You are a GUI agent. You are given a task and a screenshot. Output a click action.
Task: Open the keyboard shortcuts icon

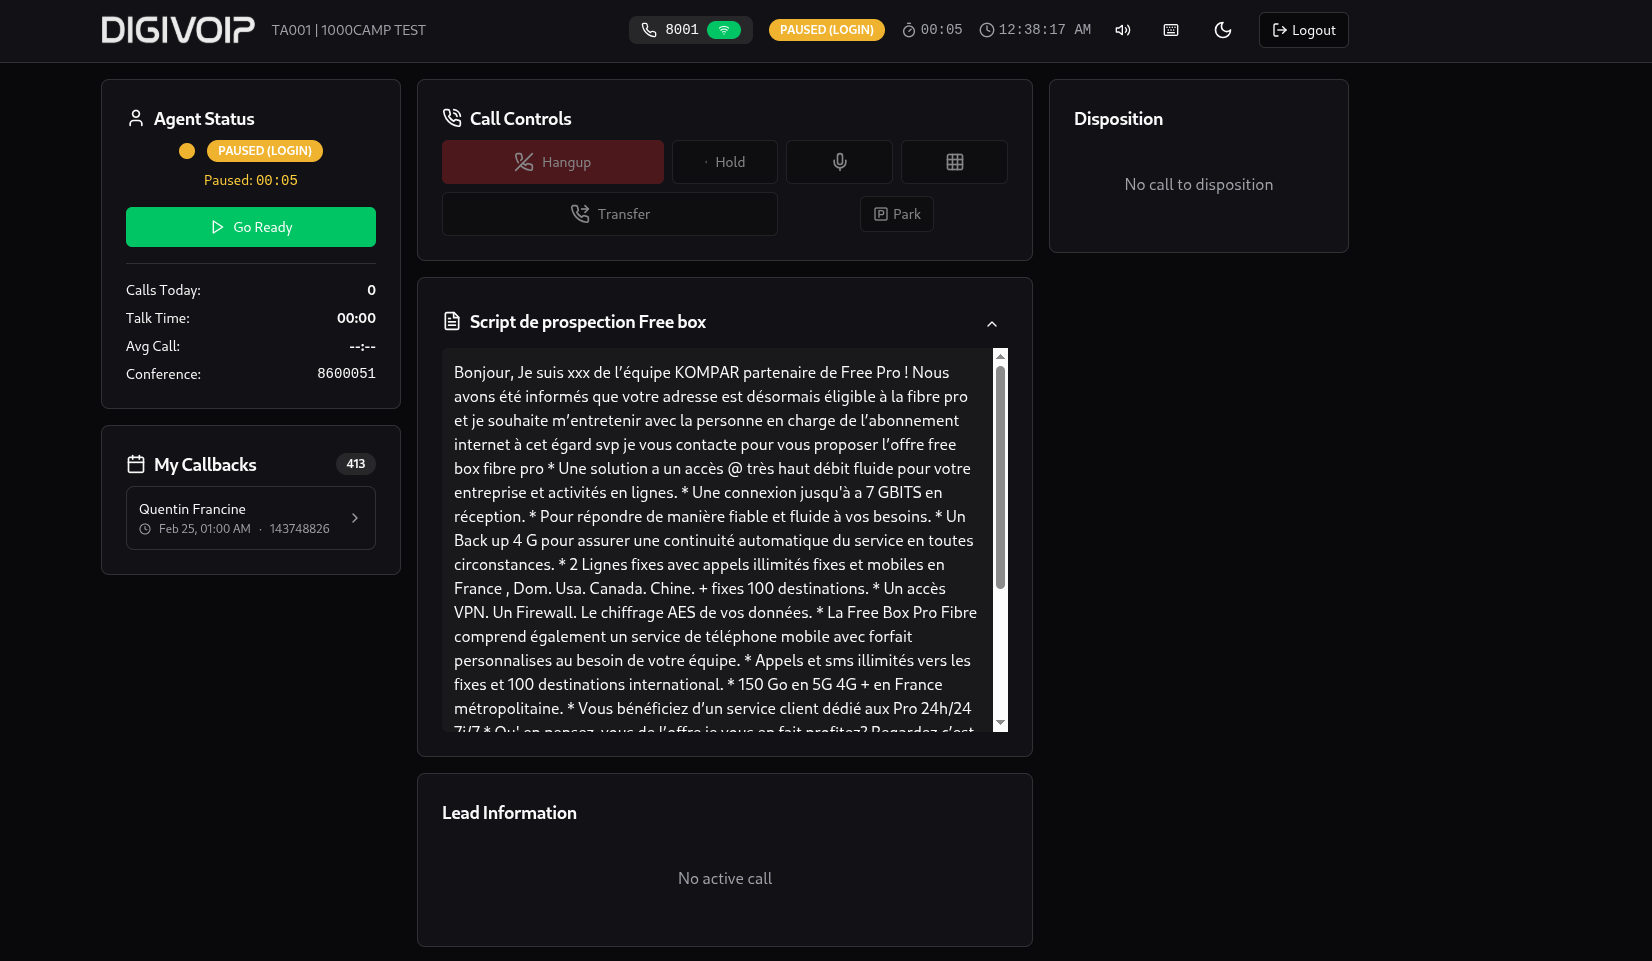[1171, 30]
